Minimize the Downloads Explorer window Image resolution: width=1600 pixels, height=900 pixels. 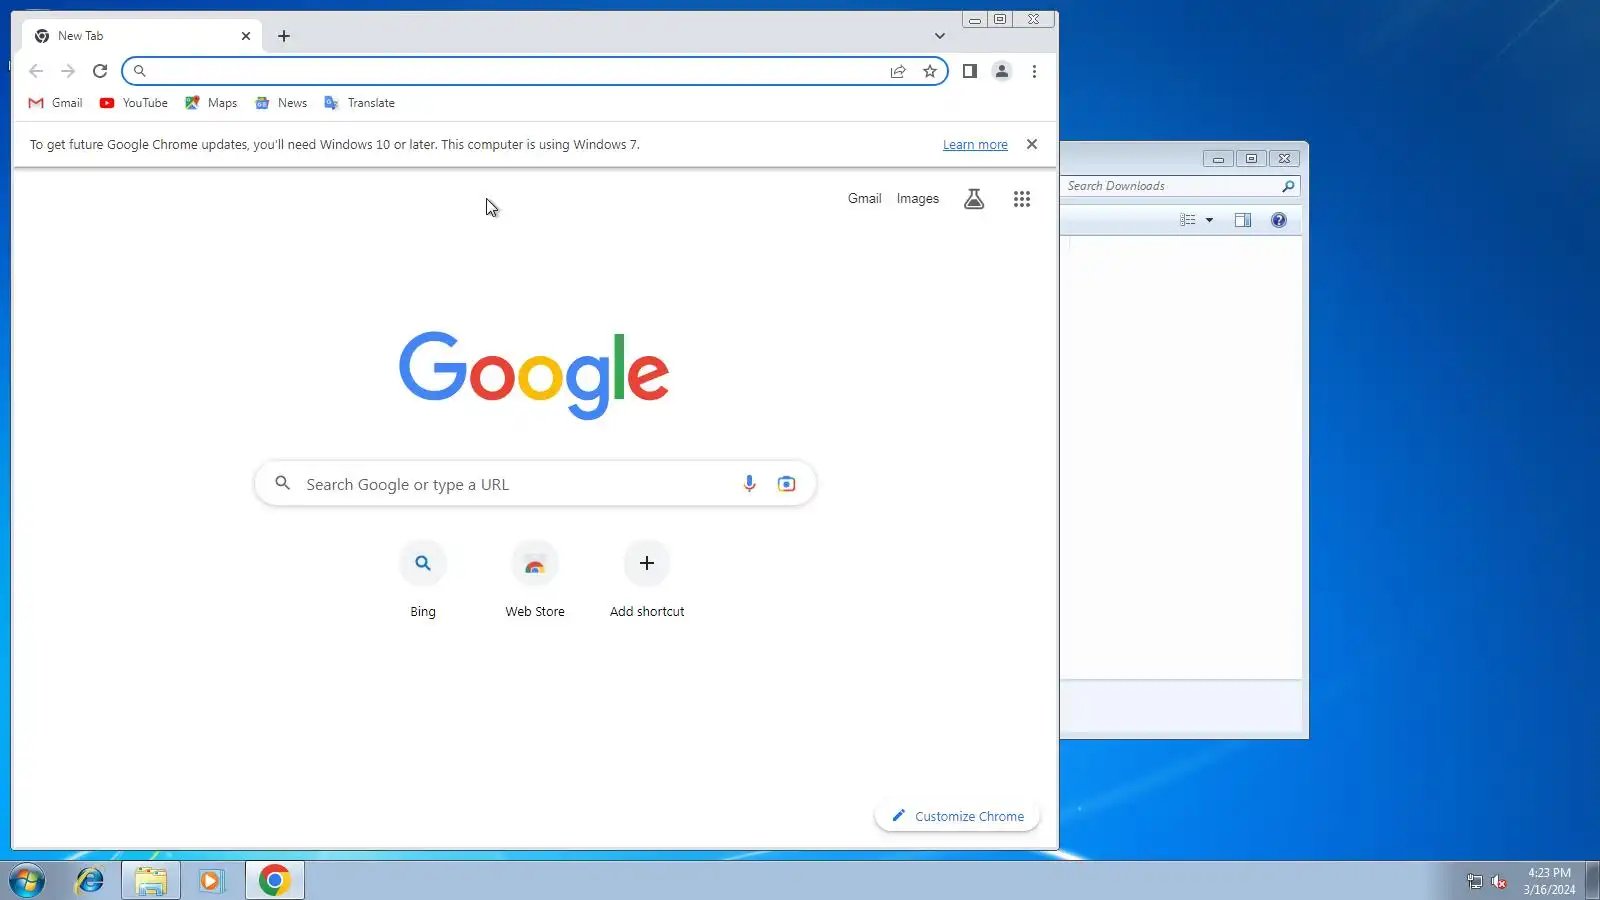1218,158
